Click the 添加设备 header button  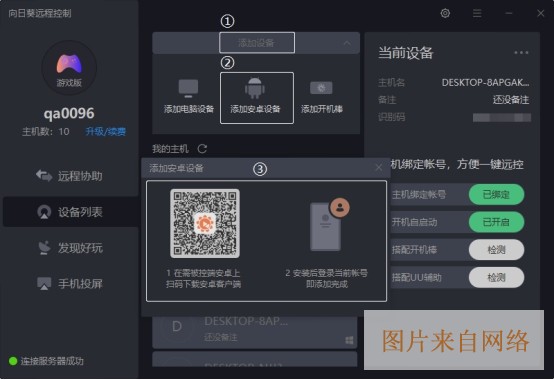coord(257,43)
